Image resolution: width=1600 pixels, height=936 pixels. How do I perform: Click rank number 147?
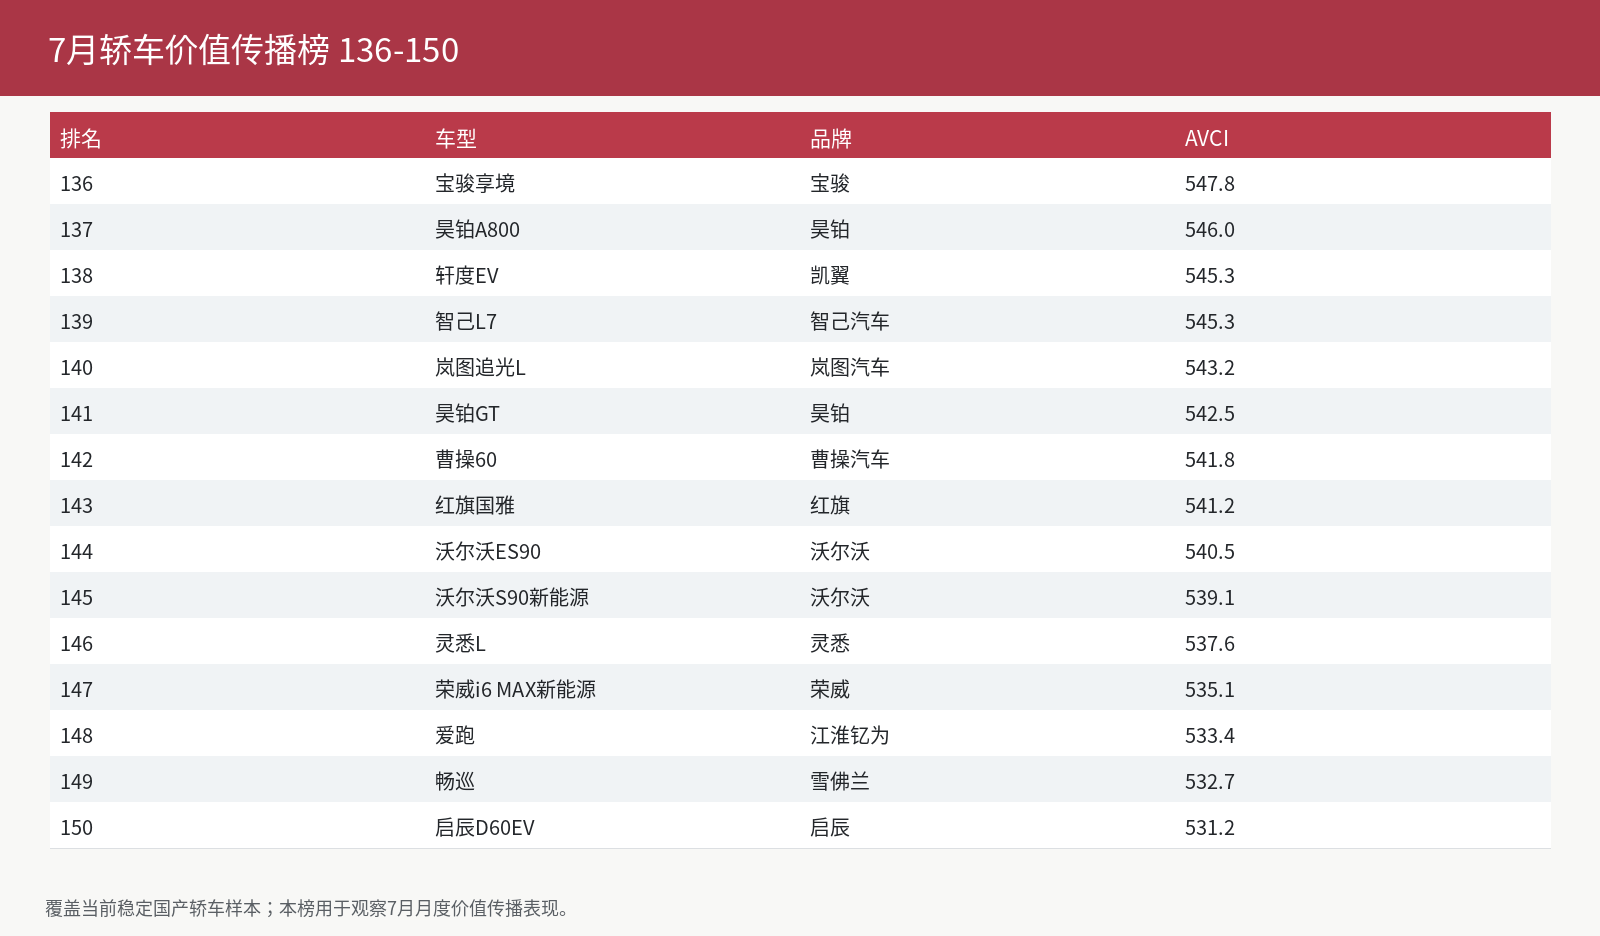point(76,690)
